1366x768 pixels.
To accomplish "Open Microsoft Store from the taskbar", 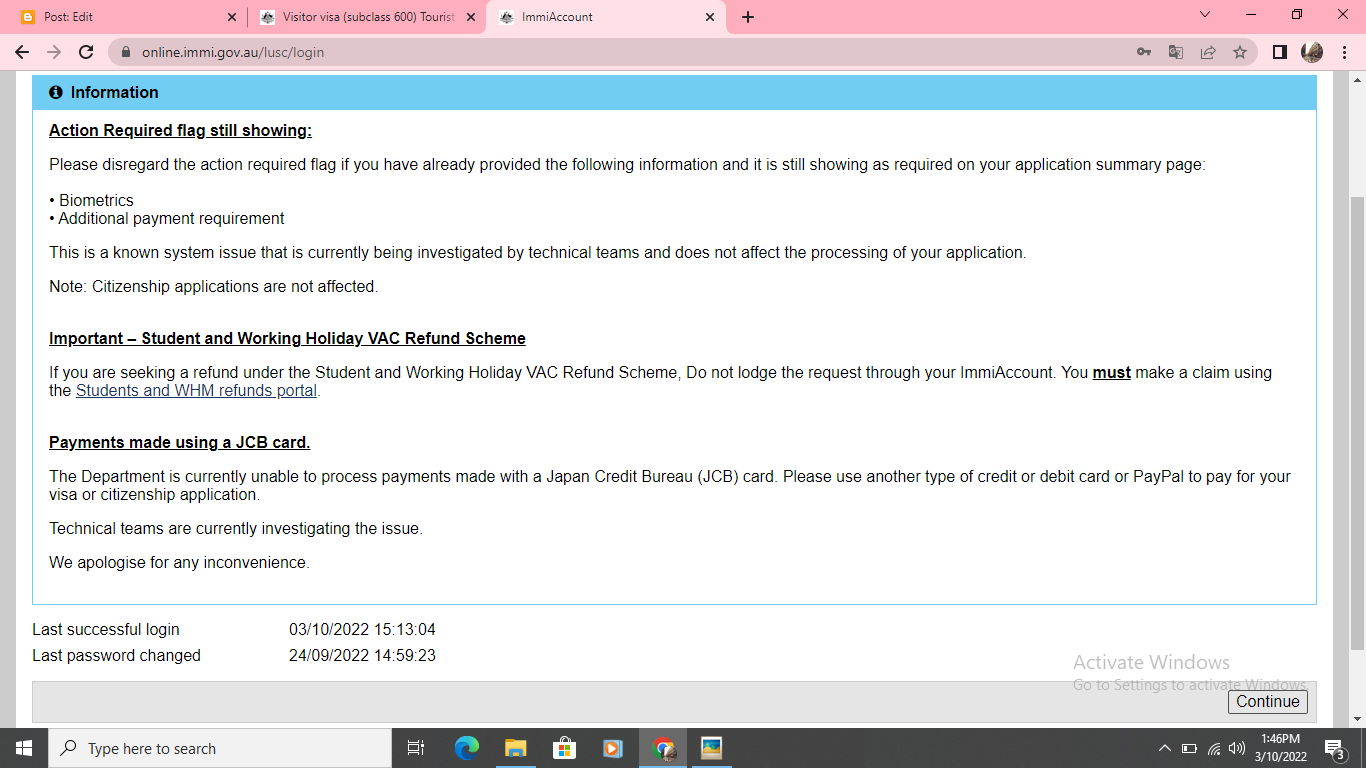I will 564,748.
